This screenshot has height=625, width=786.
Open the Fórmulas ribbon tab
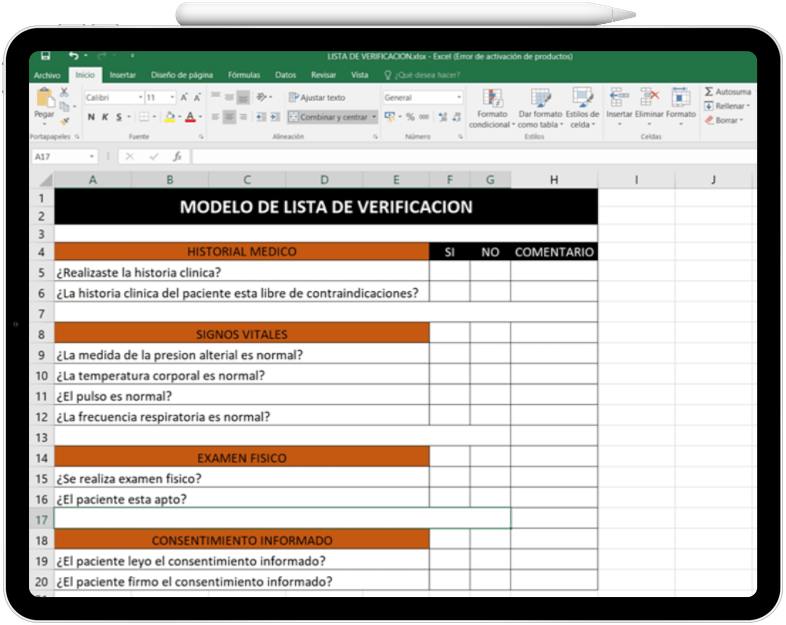click(x=244, y=75)
